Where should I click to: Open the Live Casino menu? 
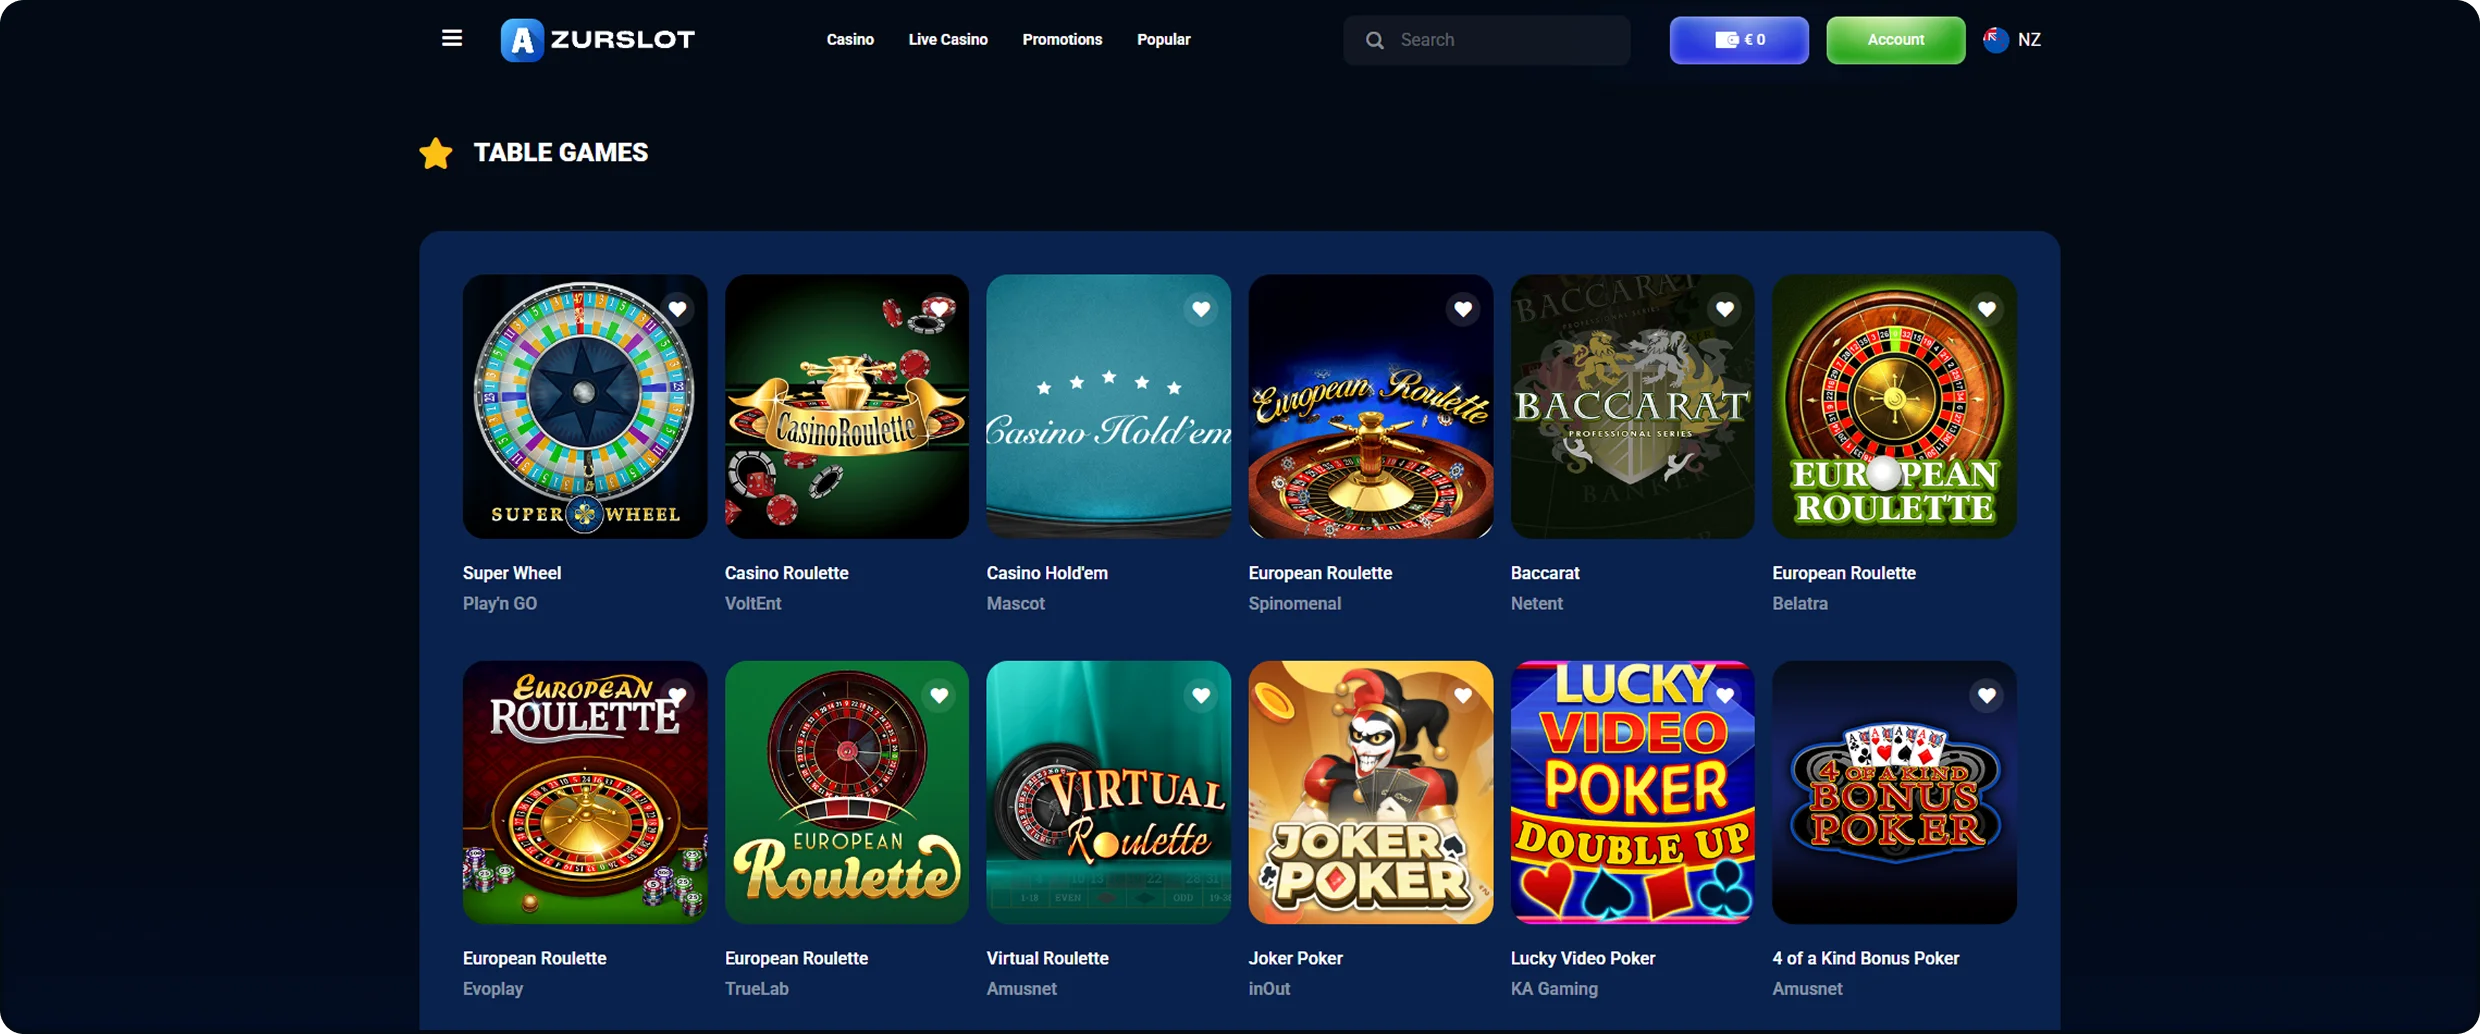pyautogui.click(x=948, y=40)
